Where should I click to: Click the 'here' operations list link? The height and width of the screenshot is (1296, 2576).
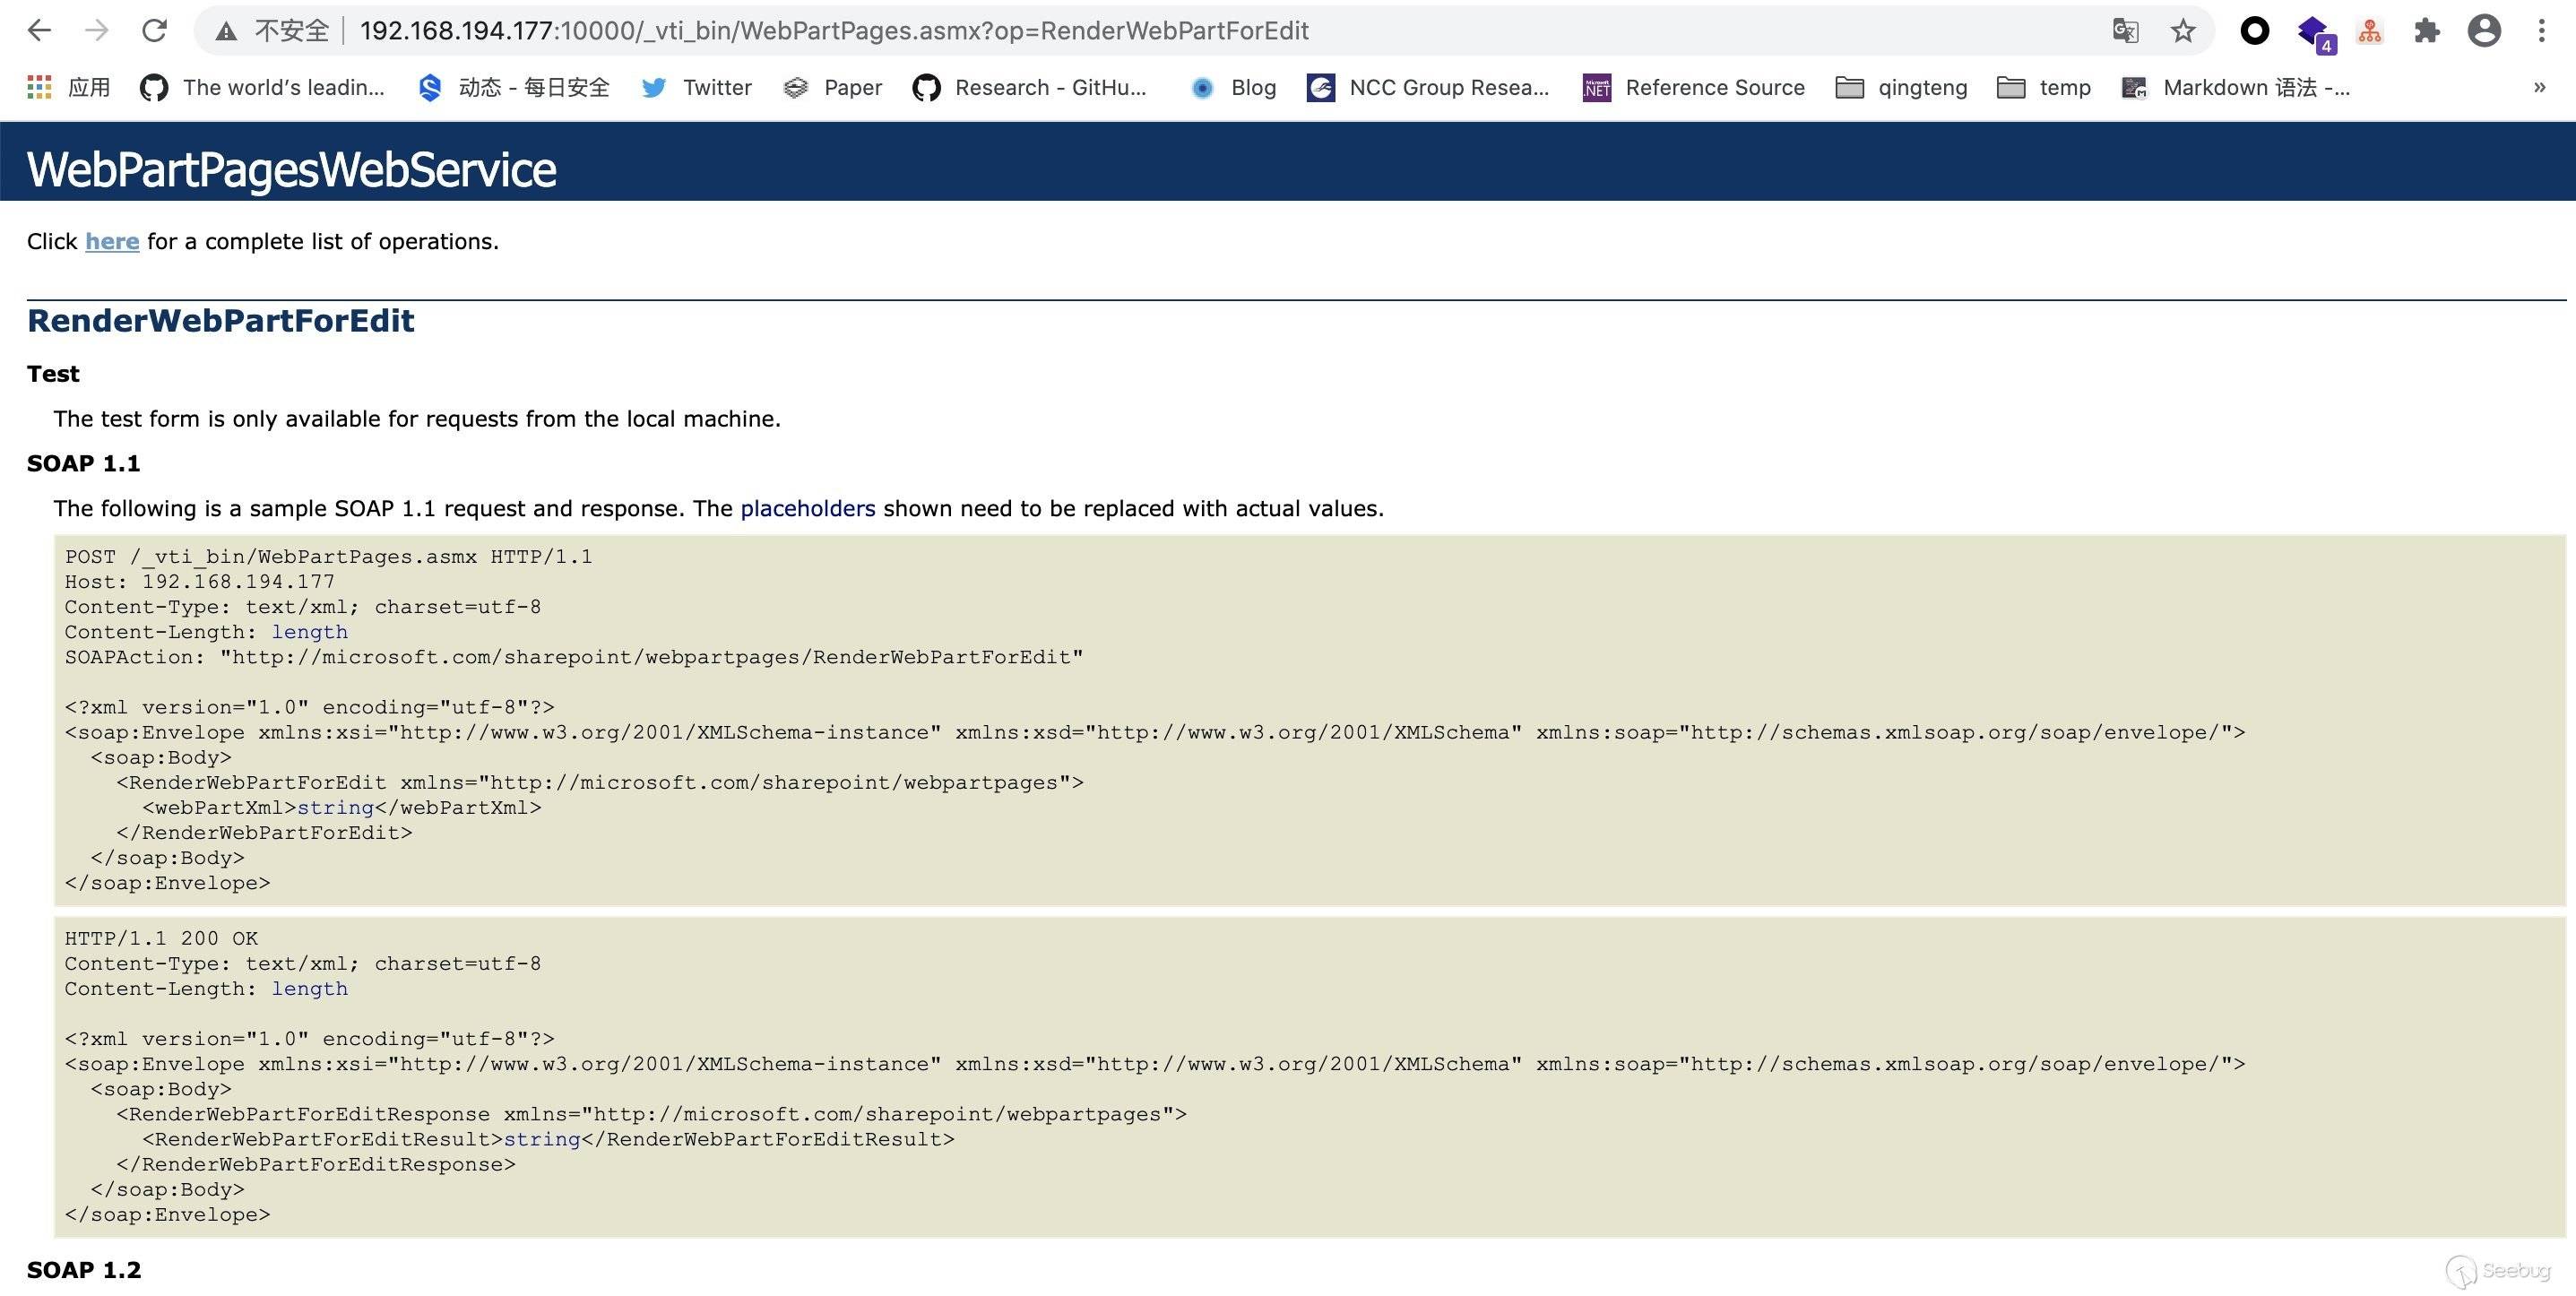click(x=112, y=241)
